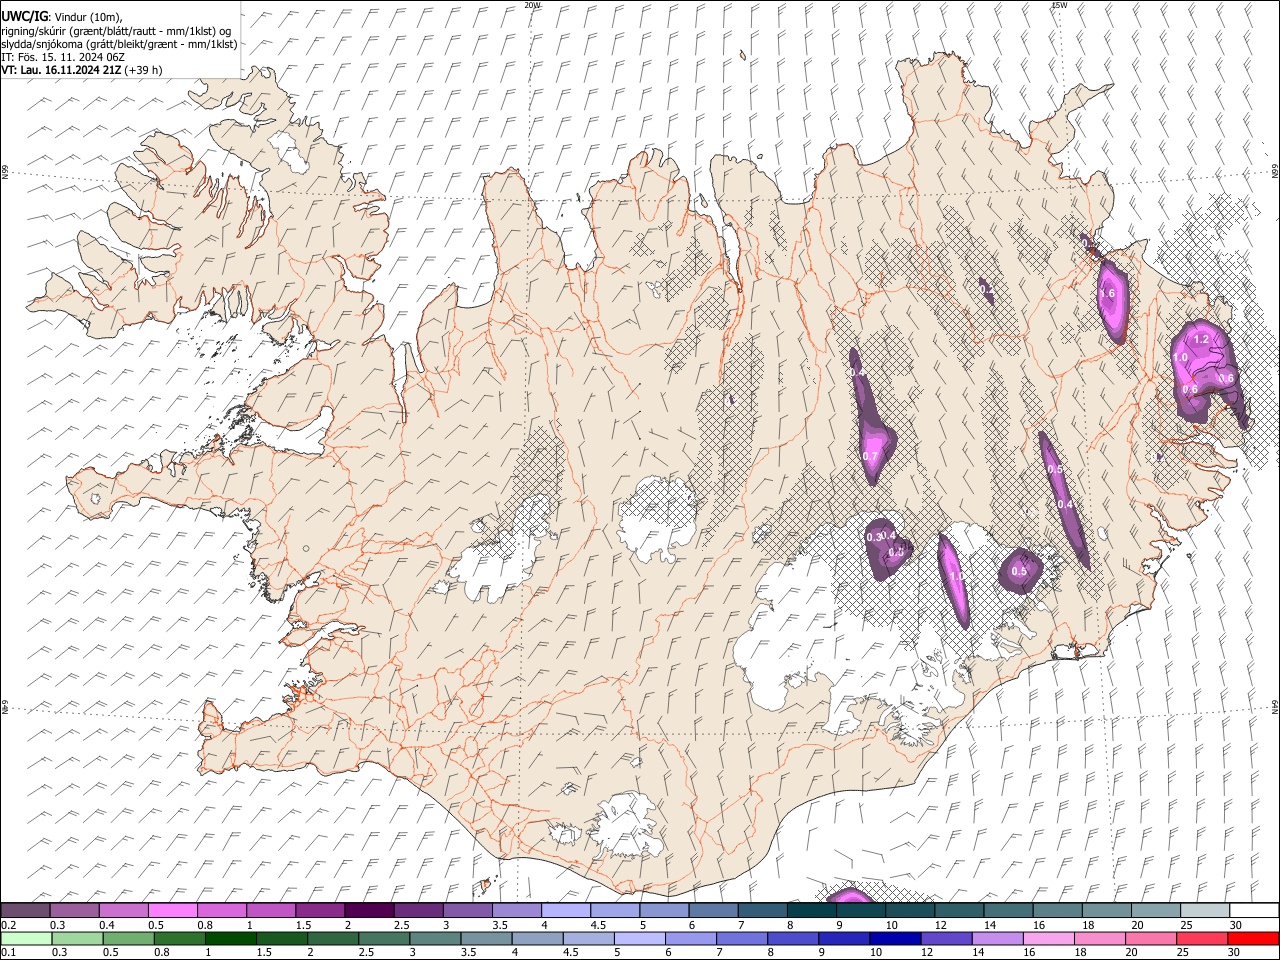The height and width of the screenshot is (960, 1280).
Task: Pick the pale green 0.1–0.3 rain scale swatch
Action: [26, 938]
